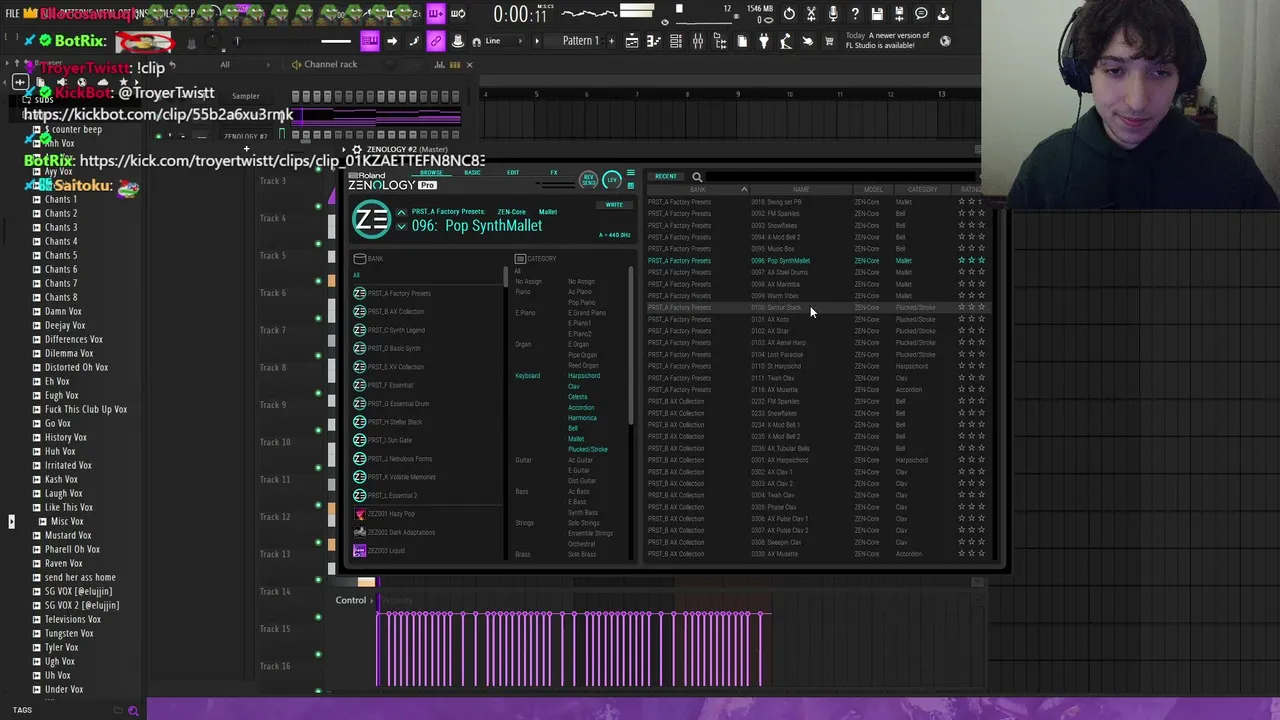Switch to Zenology BROWSE tab
The height and width of the screenshot is (720, 1280).
[431, 172]
